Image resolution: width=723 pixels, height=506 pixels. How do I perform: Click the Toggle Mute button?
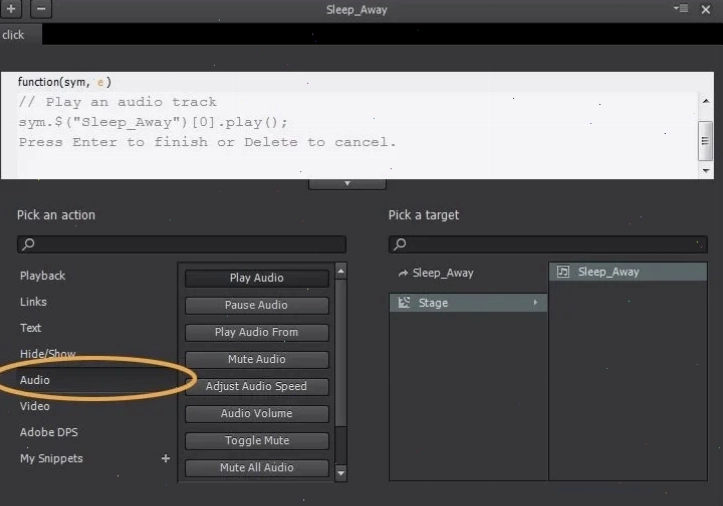pos(257,441)
